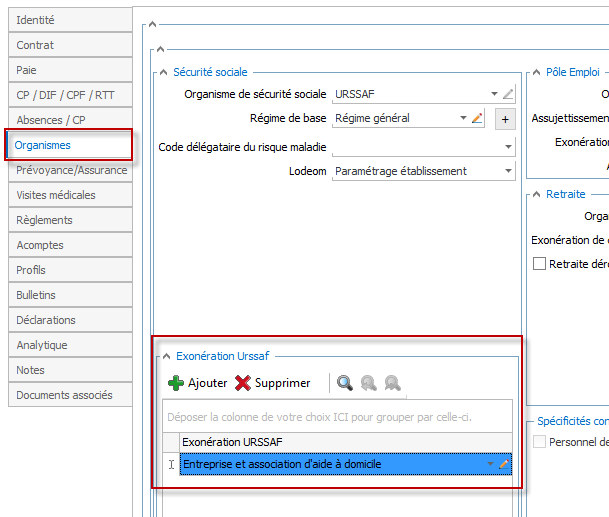609x517 pixels.
Task: Click the second greyed magnifier icon in the toolbar
Action: tap(369, 383)
